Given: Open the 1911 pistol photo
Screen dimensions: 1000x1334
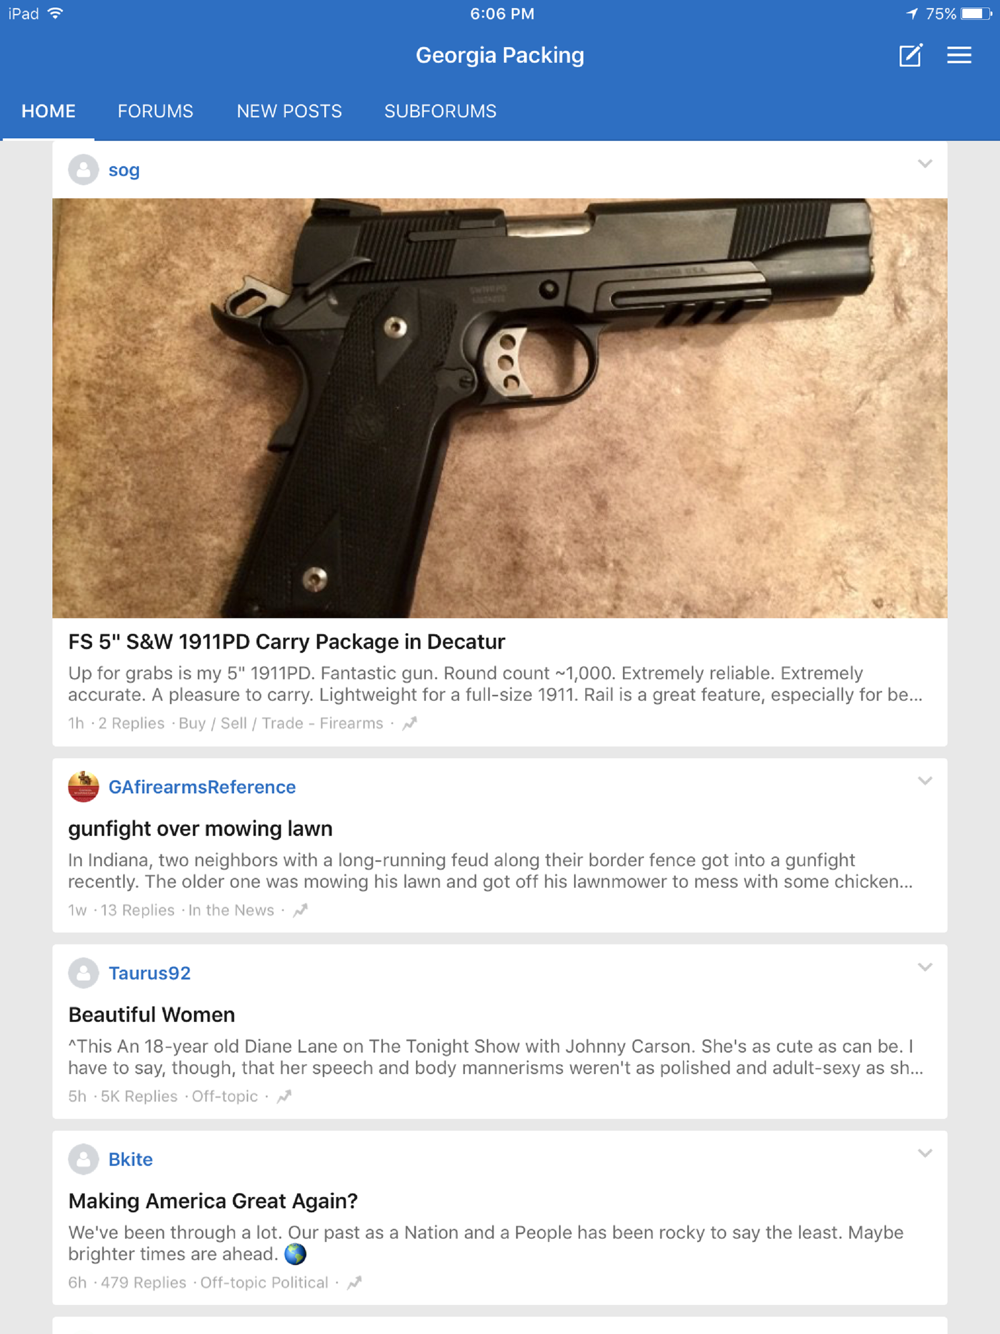Looking at the screenshot, I should (500, 408).
